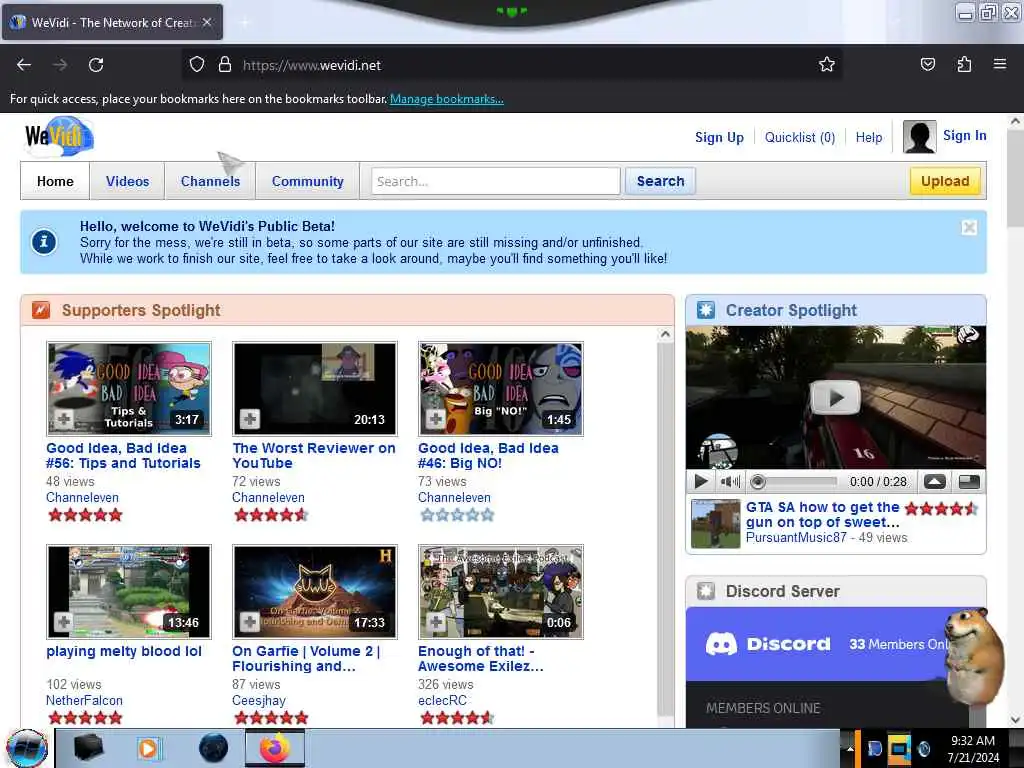Screen dimensions: 1024x768
Task: Open a new tab with the plus button
Action: coord(246,22)
